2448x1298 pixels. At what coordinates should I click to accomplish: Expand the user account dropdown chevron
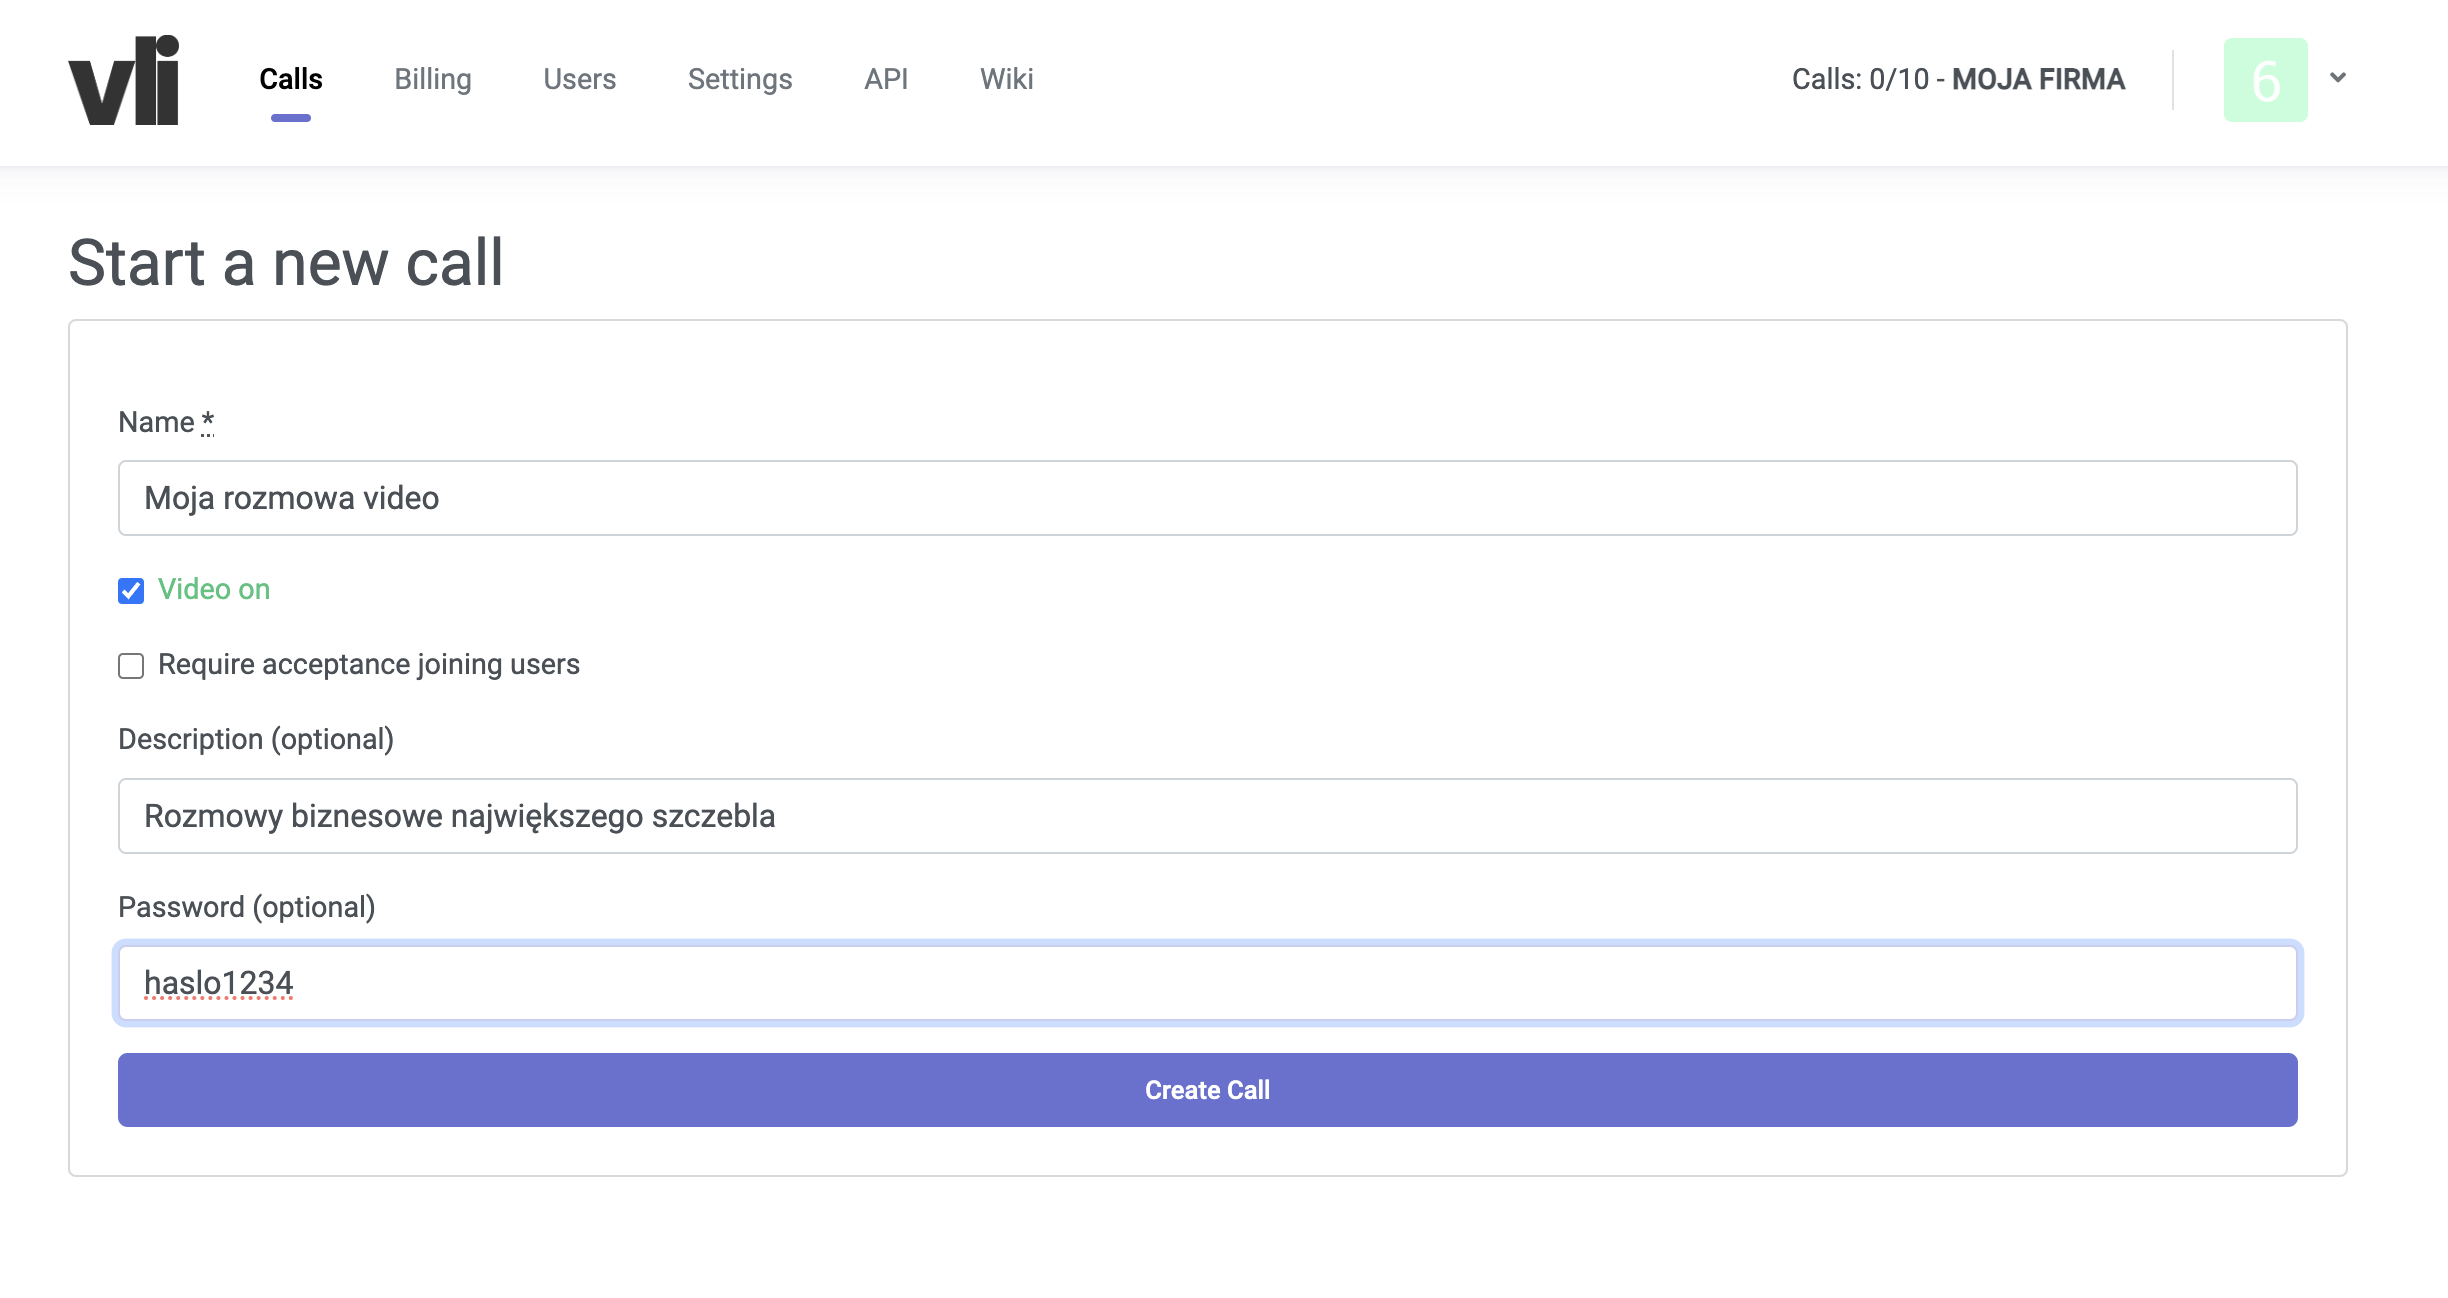(x=2337, y=78)
